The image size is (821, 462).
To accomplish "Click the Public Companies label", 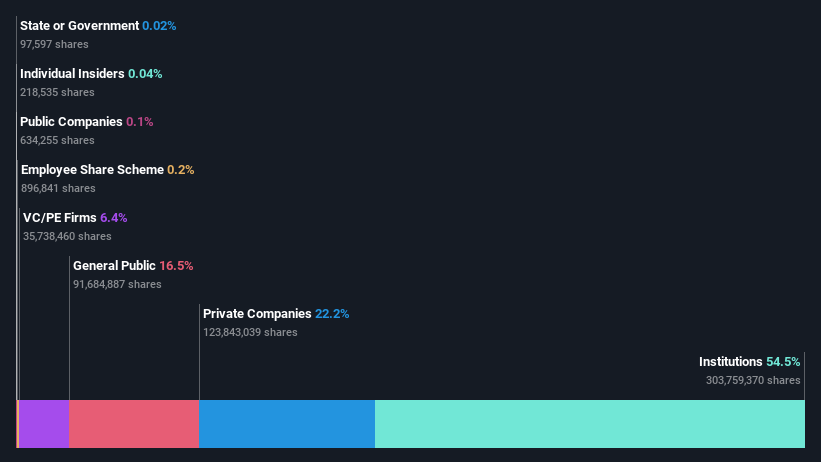I will 71,122.
